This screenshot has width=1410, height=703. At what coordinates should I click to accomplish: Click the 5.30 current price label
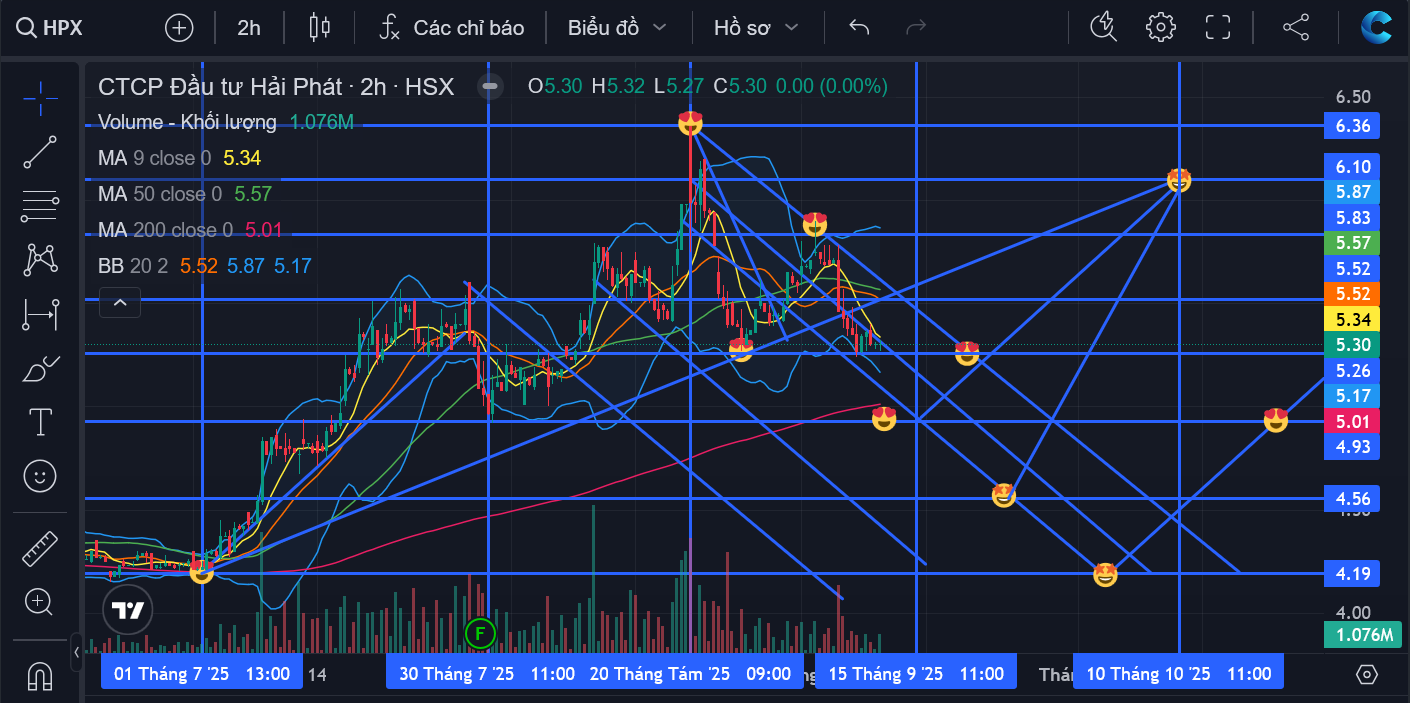(x=1352, y=345)
